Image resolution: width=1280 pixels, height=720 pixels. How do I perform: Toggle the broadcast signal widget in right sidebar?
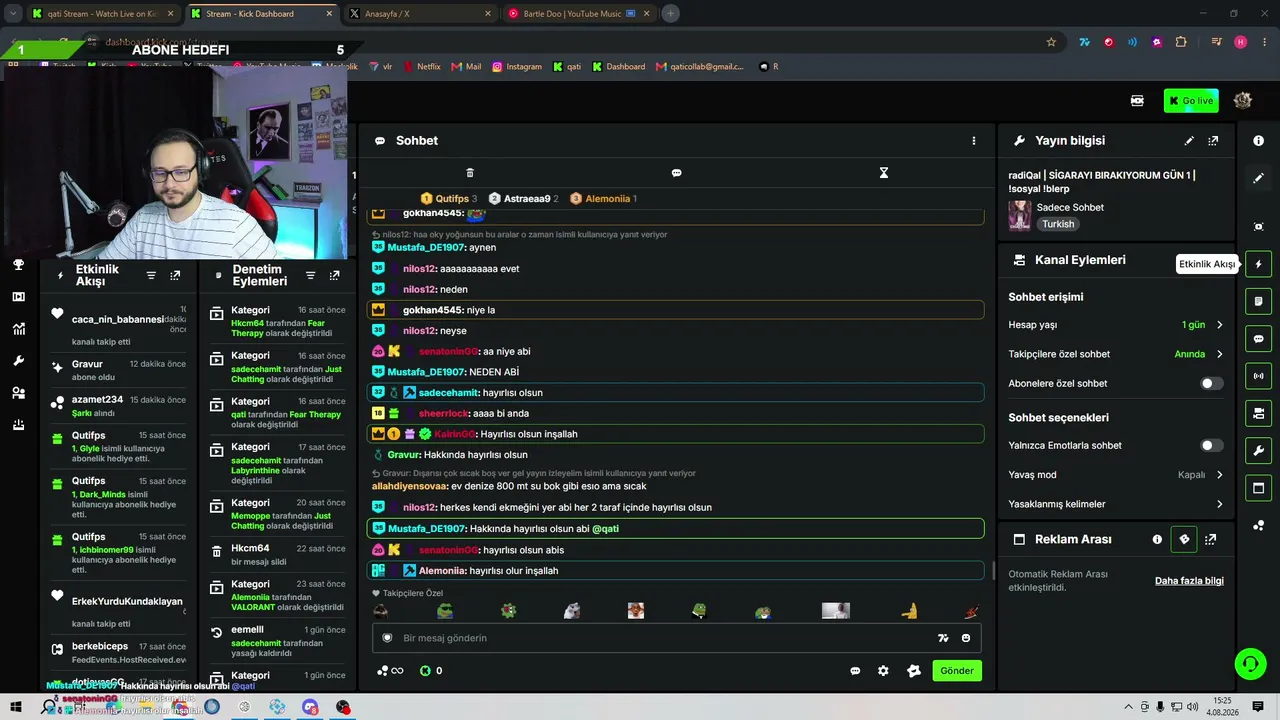(x=1259, y=376)
